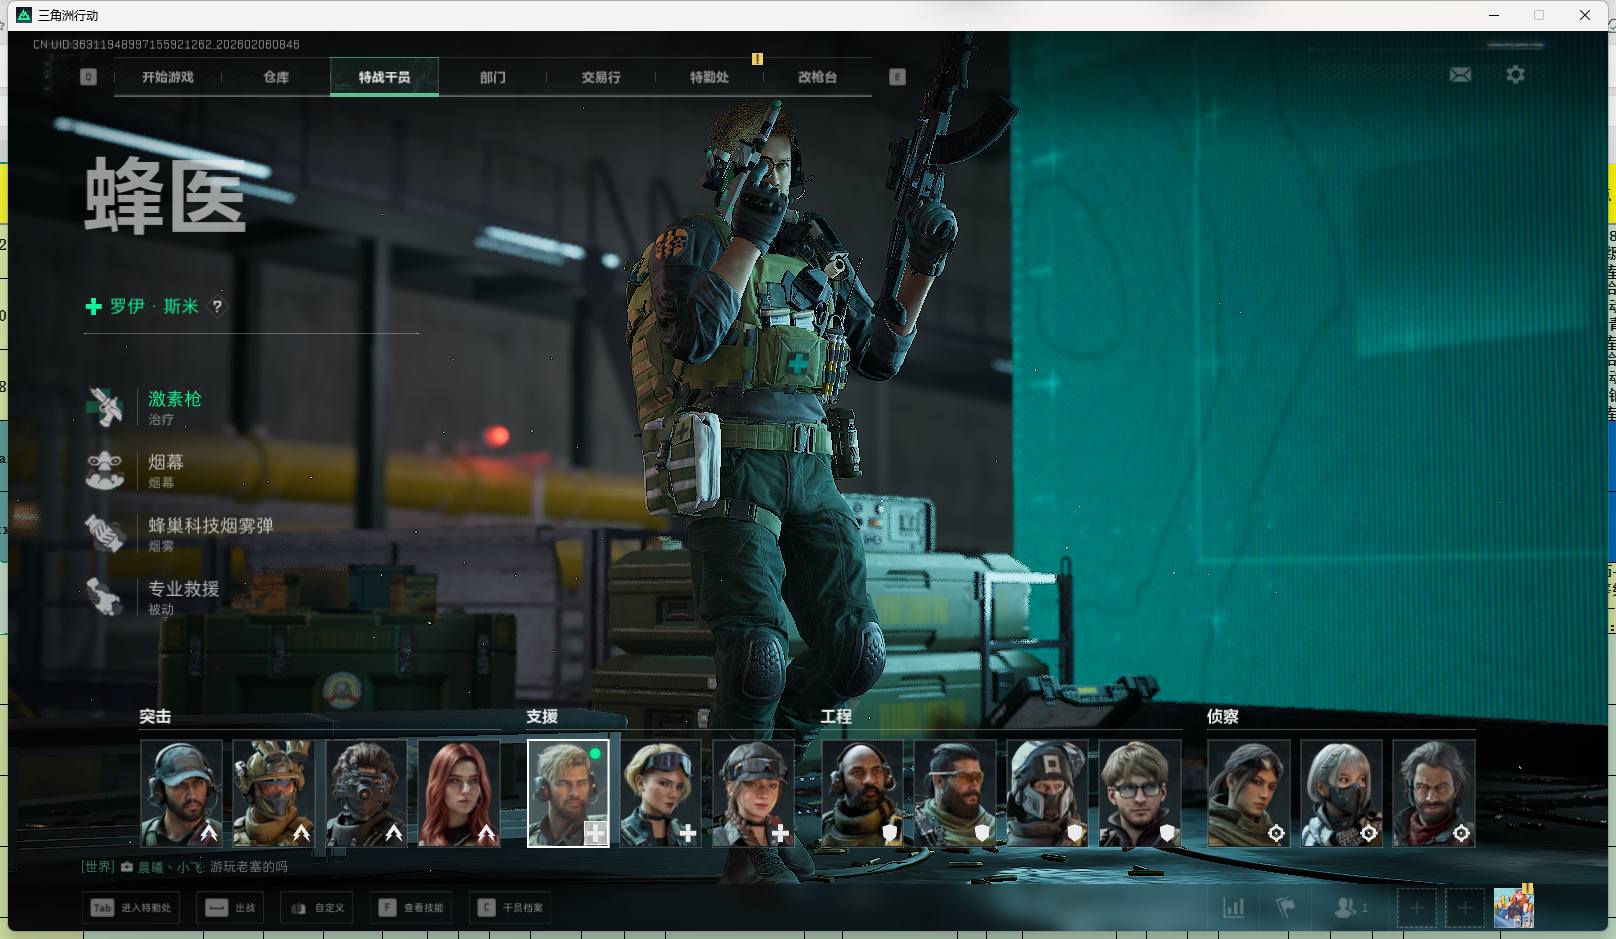The height and width of the screenshot is (939, 1616).
Task: Select the red-haired assault operator
Action: (459, 793)
